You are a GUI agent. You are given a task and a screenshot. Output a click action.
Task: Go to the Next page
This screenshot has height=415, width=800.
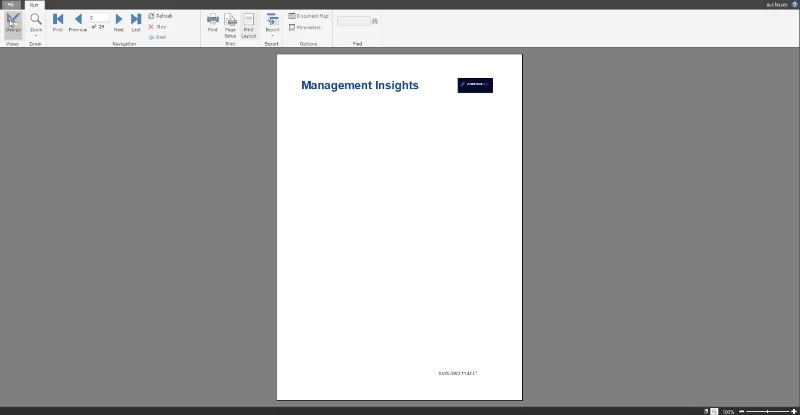[x=118, y=23]
